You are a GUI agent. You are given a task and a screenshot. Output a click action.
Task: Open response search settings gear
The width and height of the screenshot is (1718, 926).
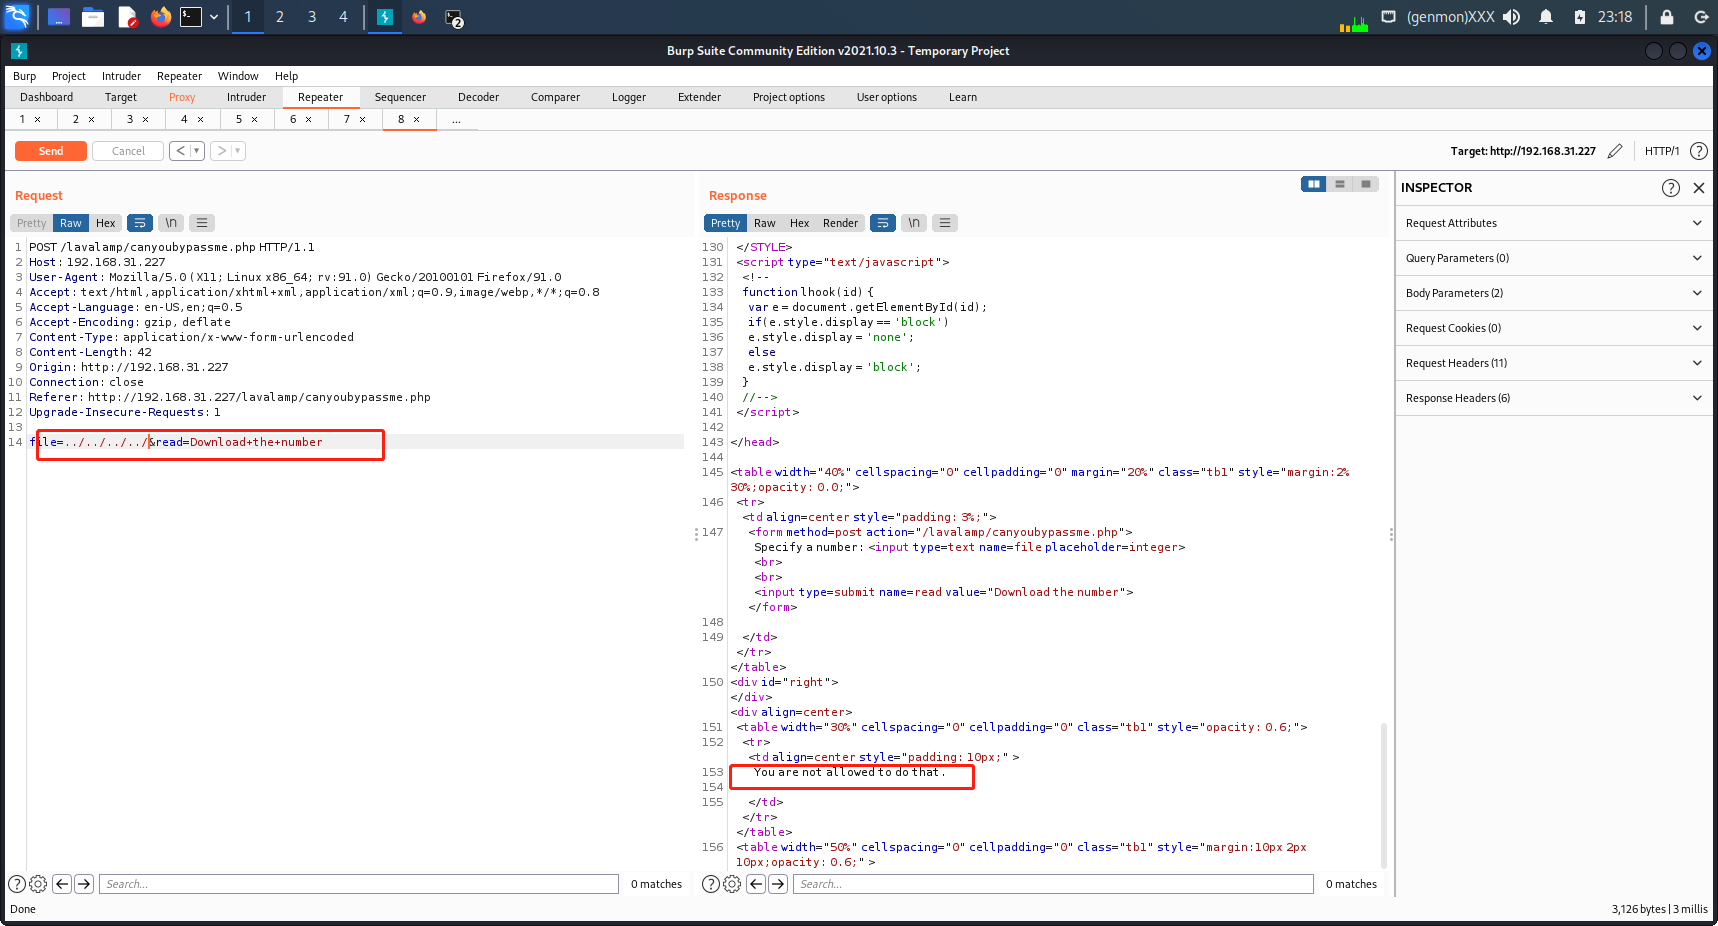point(732,884)
